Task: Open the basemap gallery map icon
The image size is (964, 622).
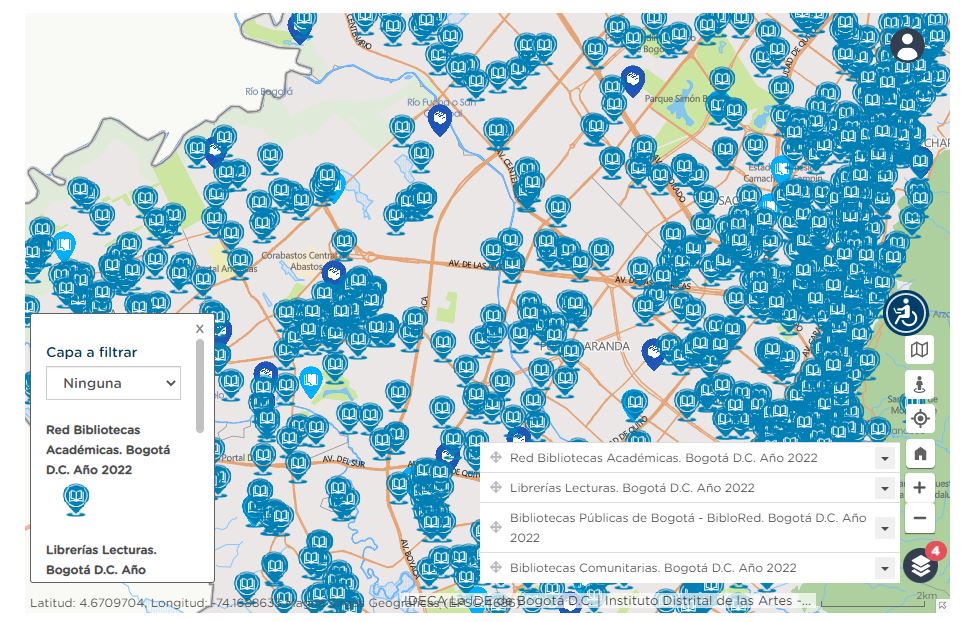Action: click(920, 350)
